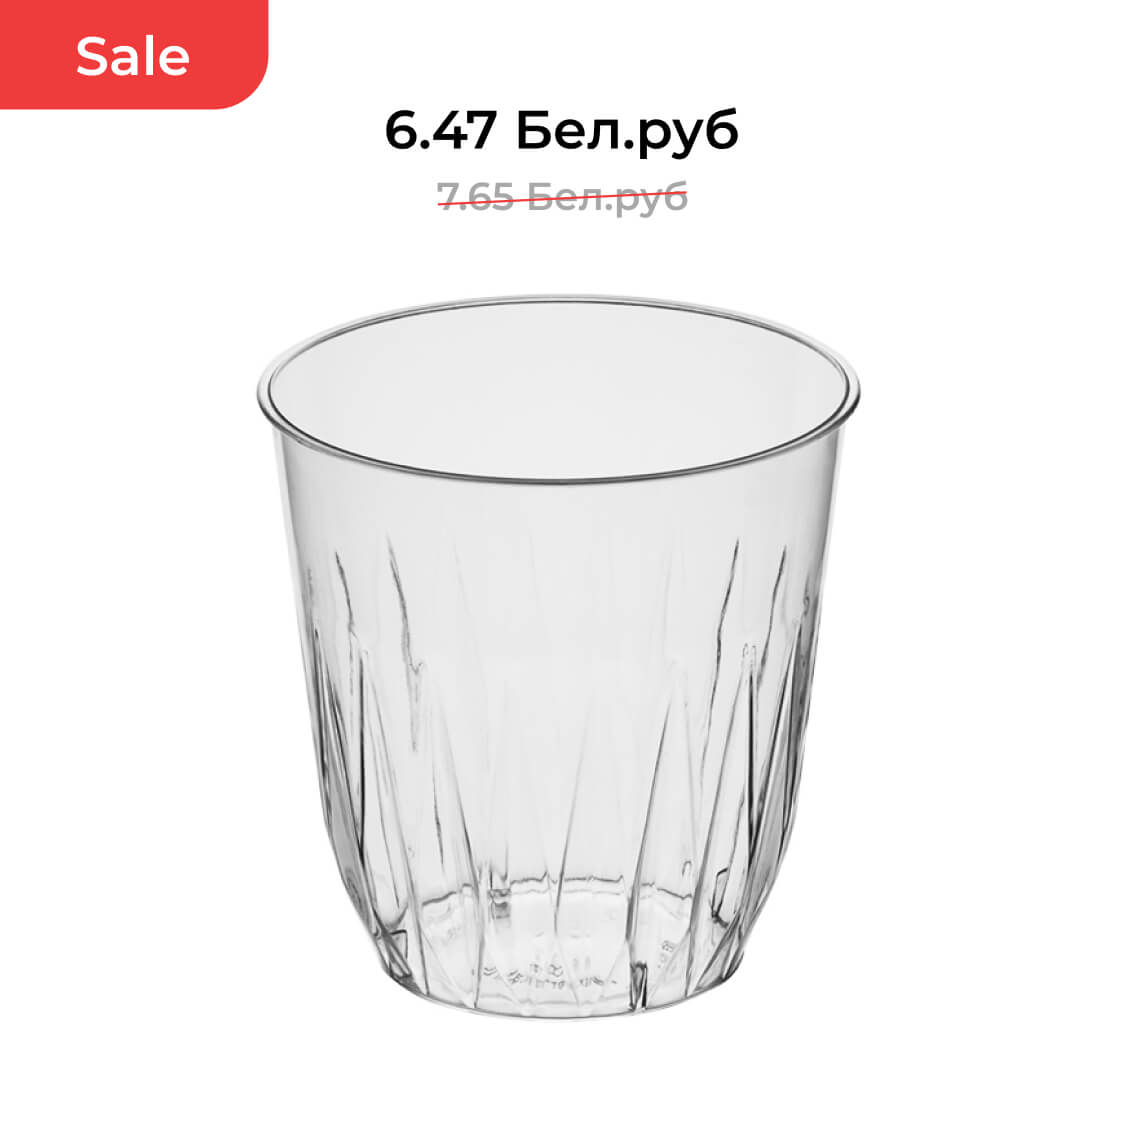
Task: Click the smooth upper band of the glass
Action: [556, 509]
